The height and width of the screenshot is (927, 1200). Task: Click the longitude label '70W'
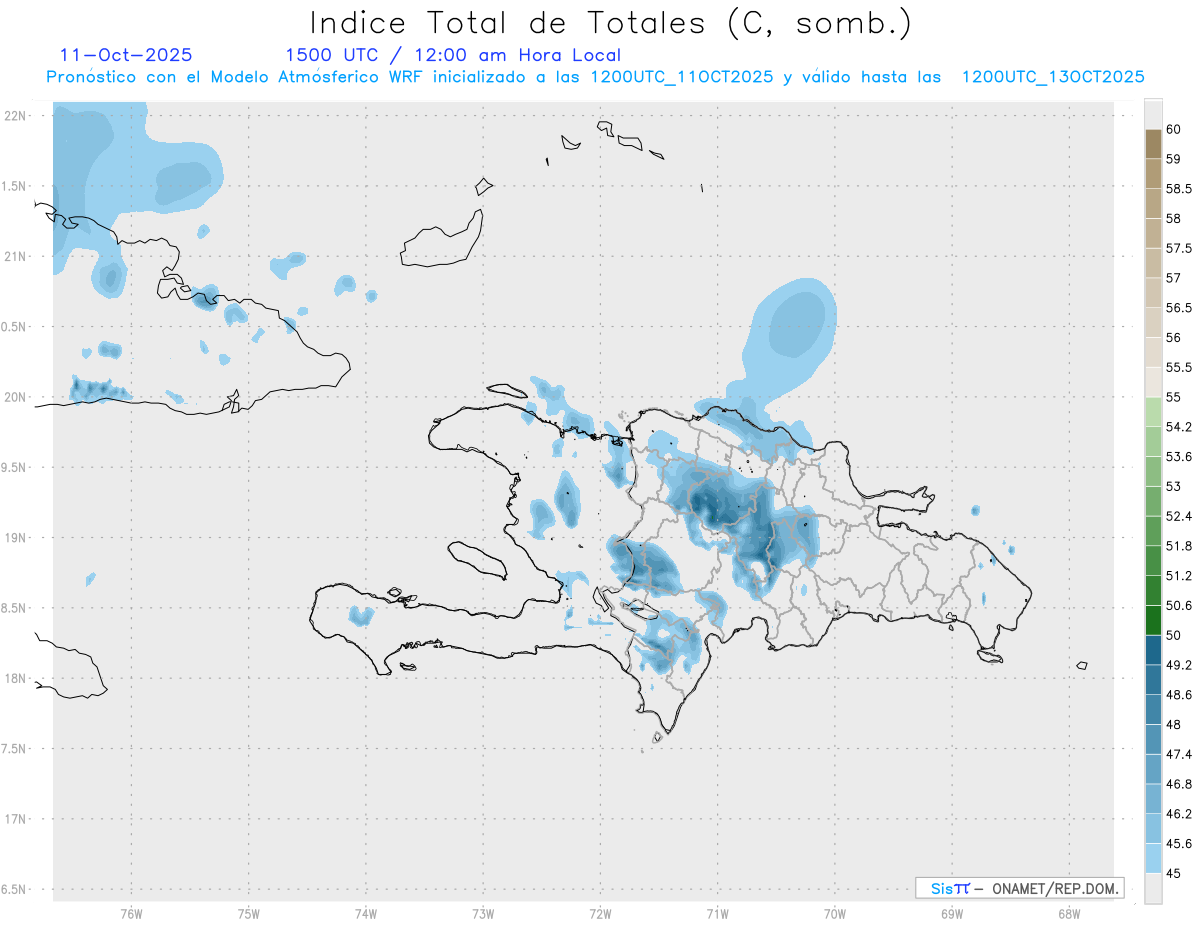(x=834, y=914)
